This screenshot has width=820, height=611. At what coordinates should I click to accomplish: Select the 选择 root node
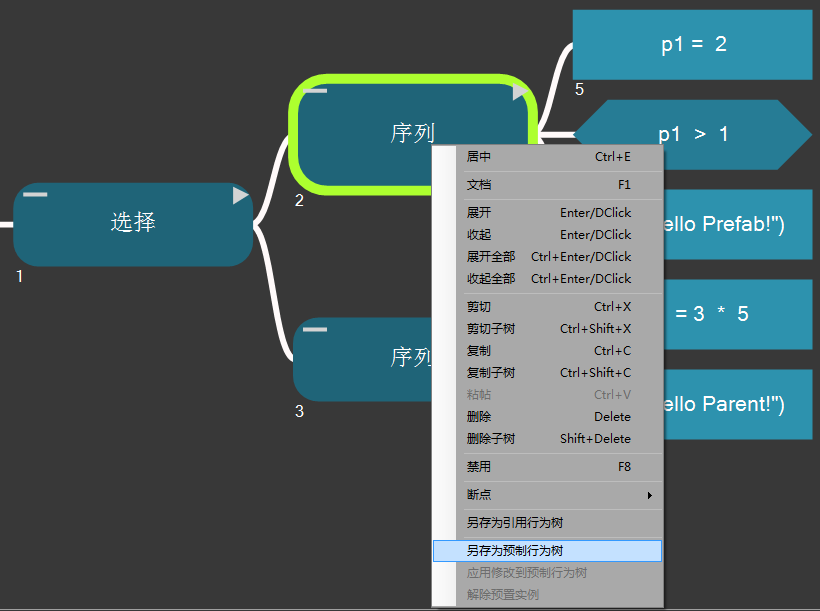(133, 224)
